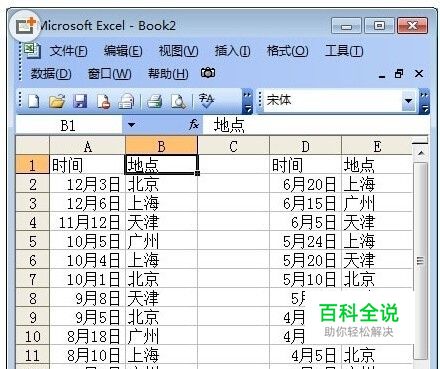
Task: Click cell A2 with 12月3日
Action: 87,184
